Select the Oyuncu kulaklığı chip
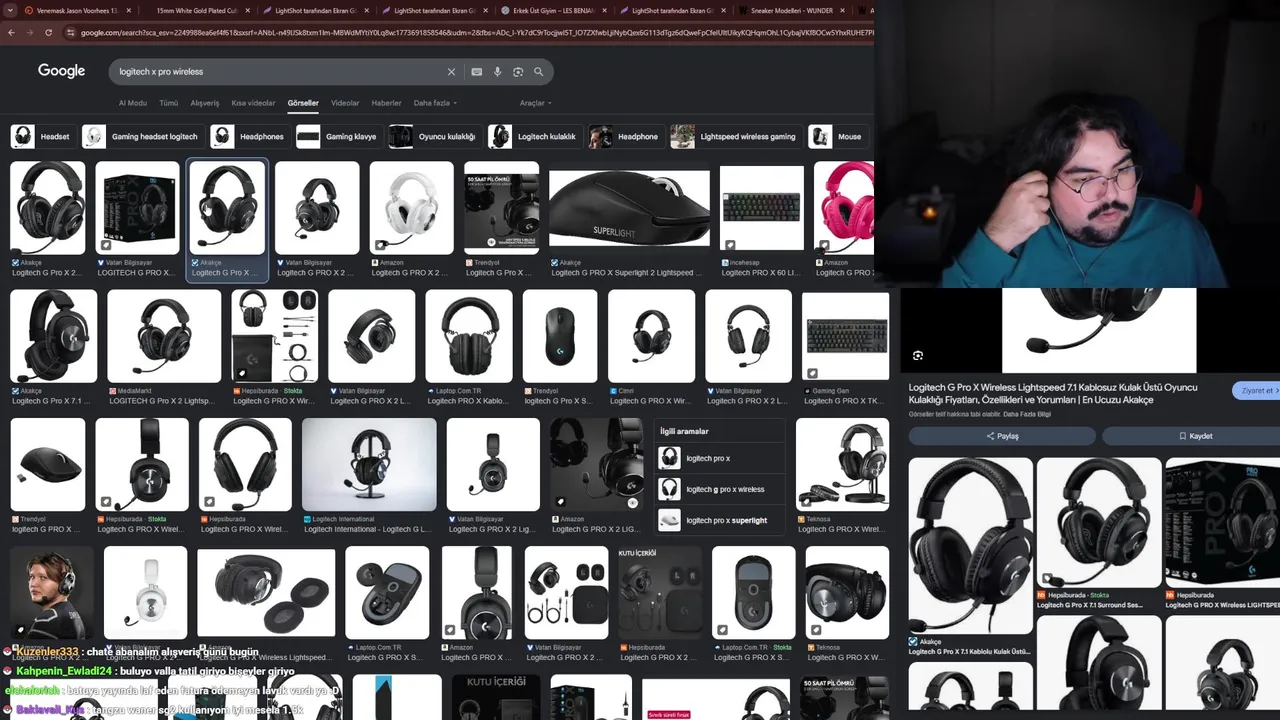This screenshot has width=1280, height=720. pos(433,136)
